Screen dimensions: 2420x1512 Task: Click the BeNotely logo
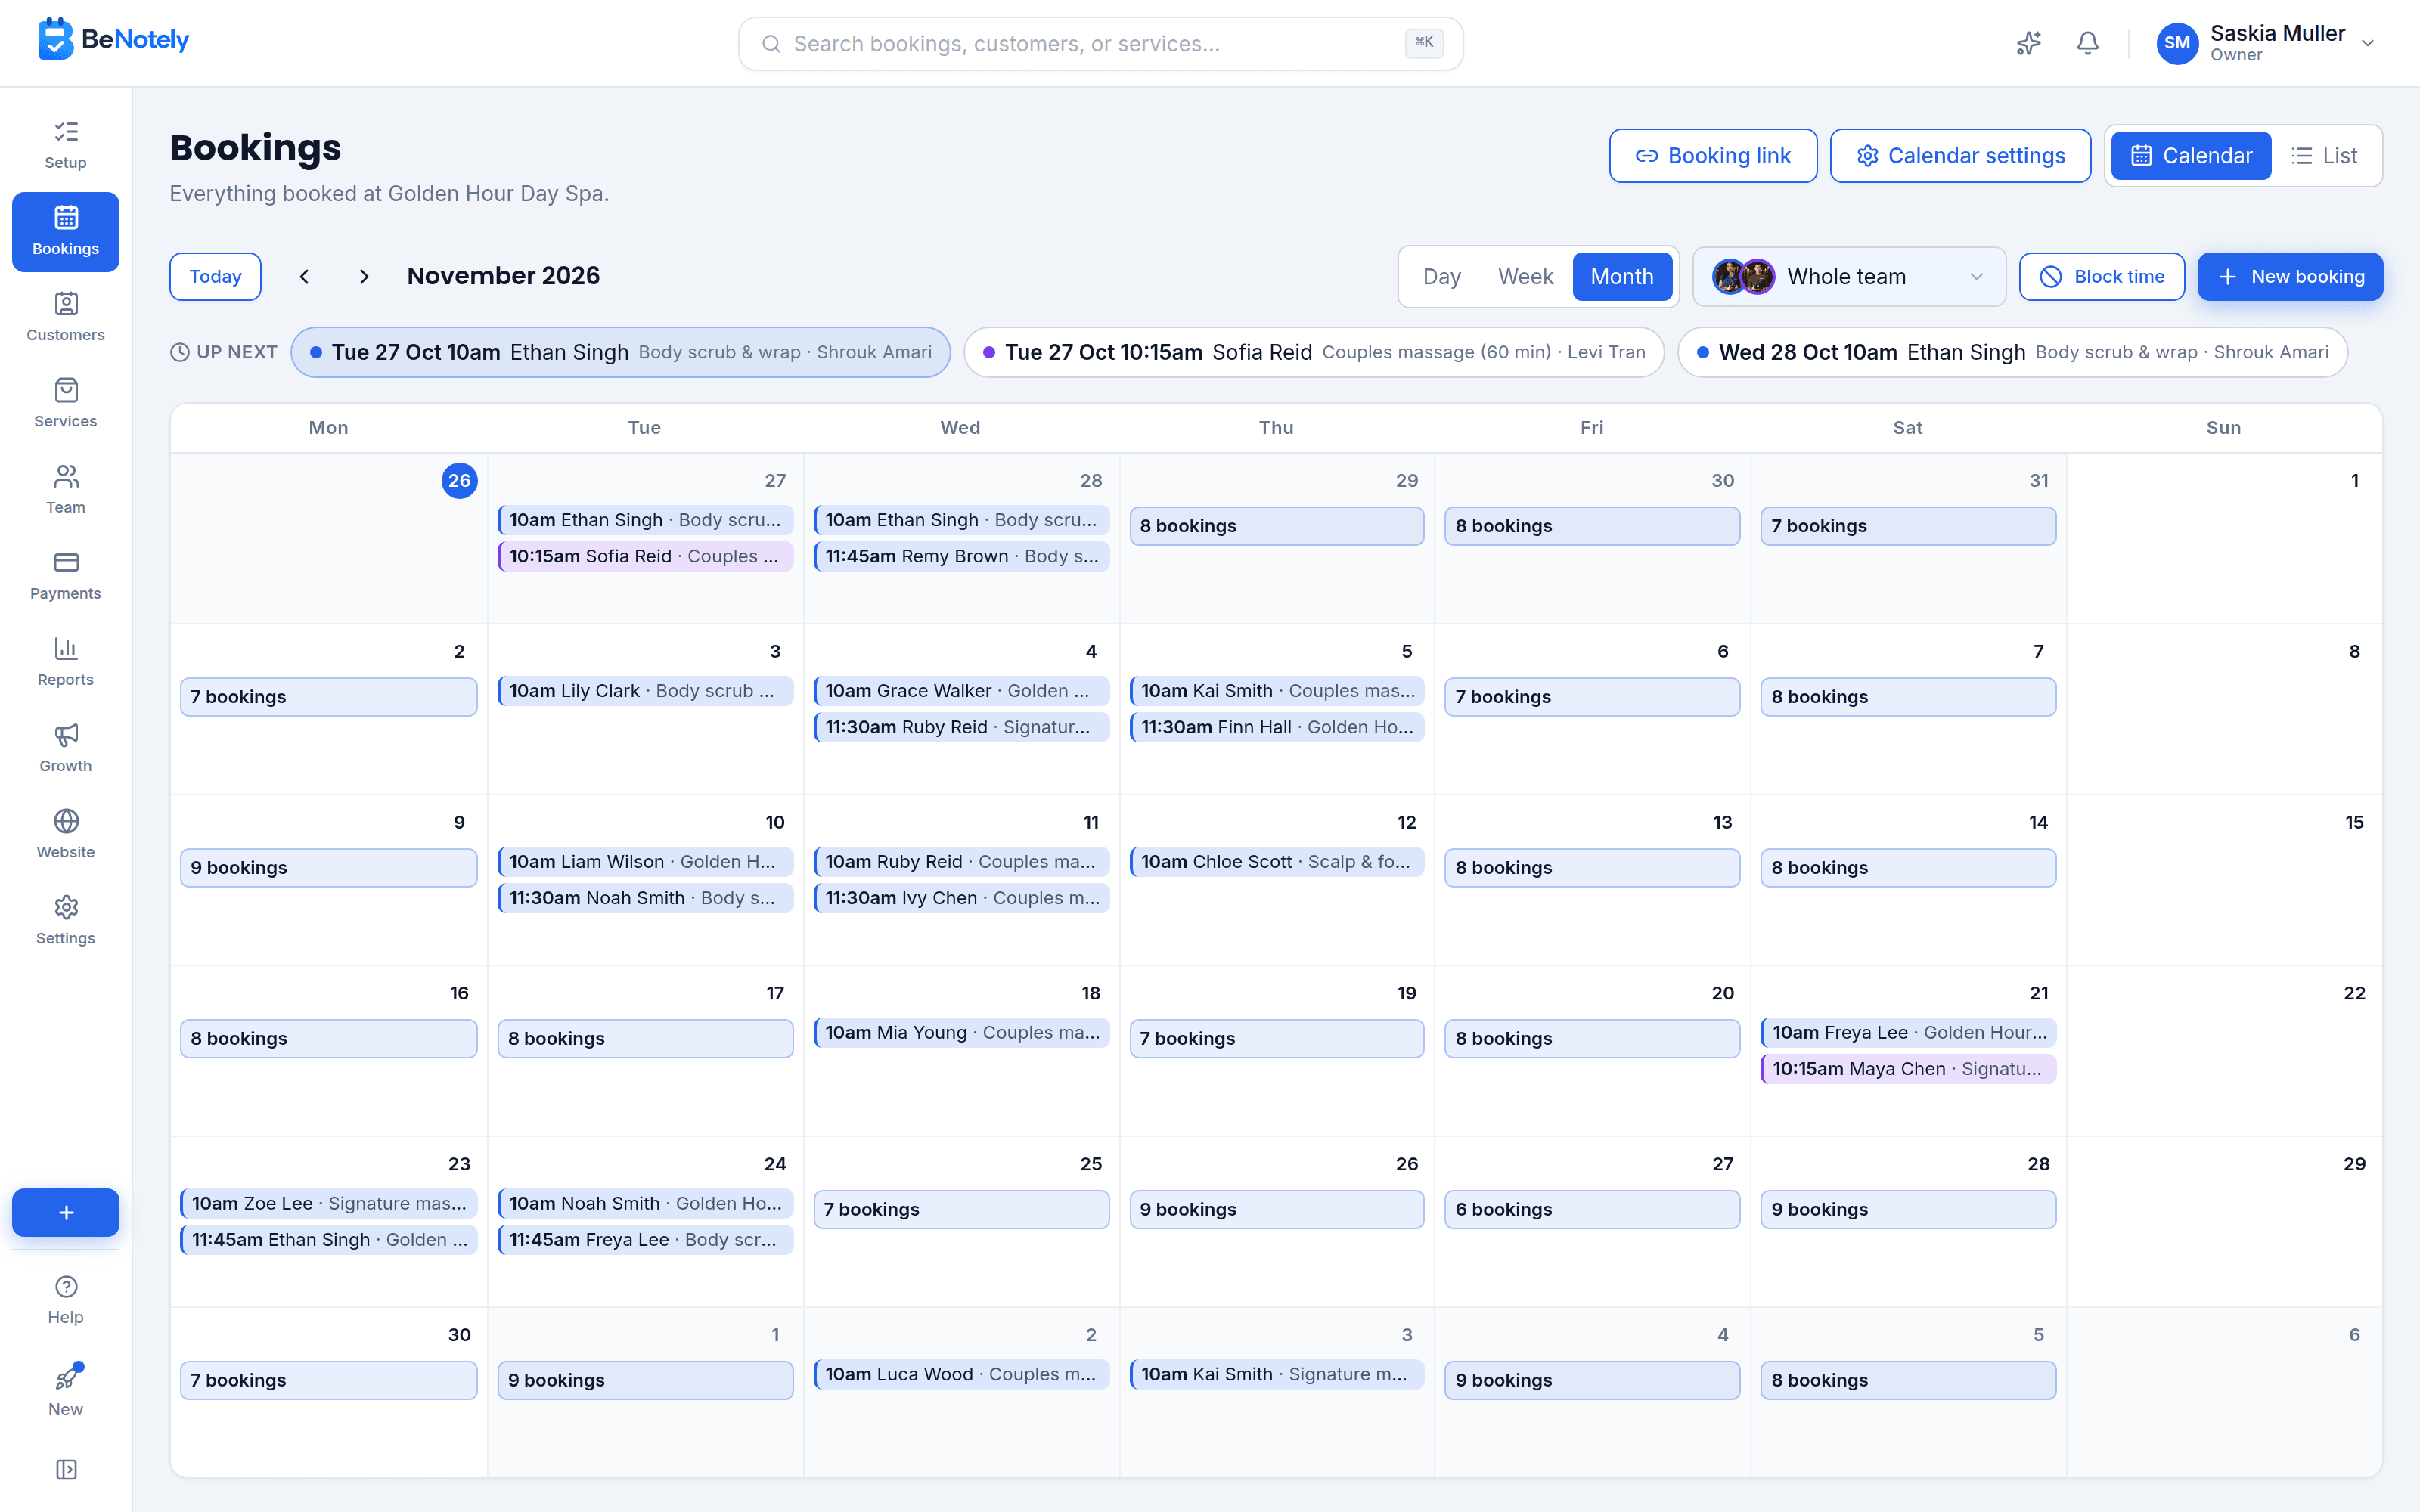click(113, 40)
